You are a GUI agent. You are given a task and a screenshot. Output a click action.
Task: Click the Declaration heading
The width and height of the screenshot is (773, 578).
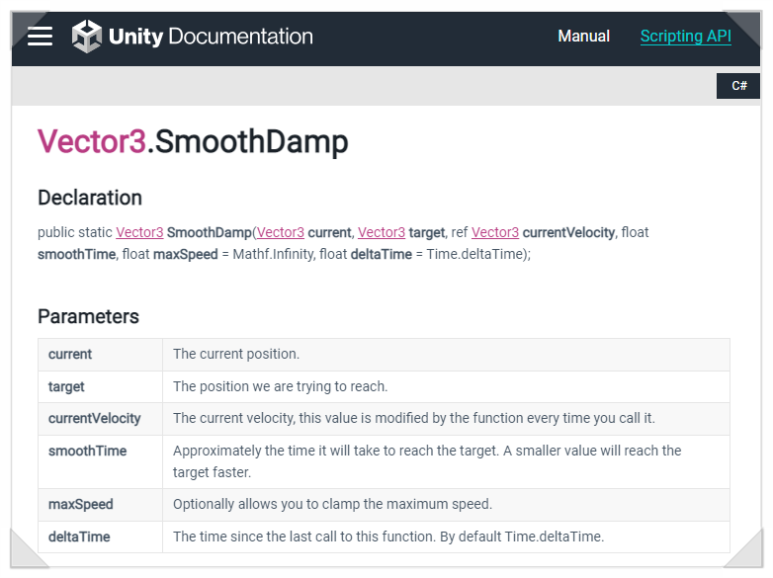click(90, 198)
